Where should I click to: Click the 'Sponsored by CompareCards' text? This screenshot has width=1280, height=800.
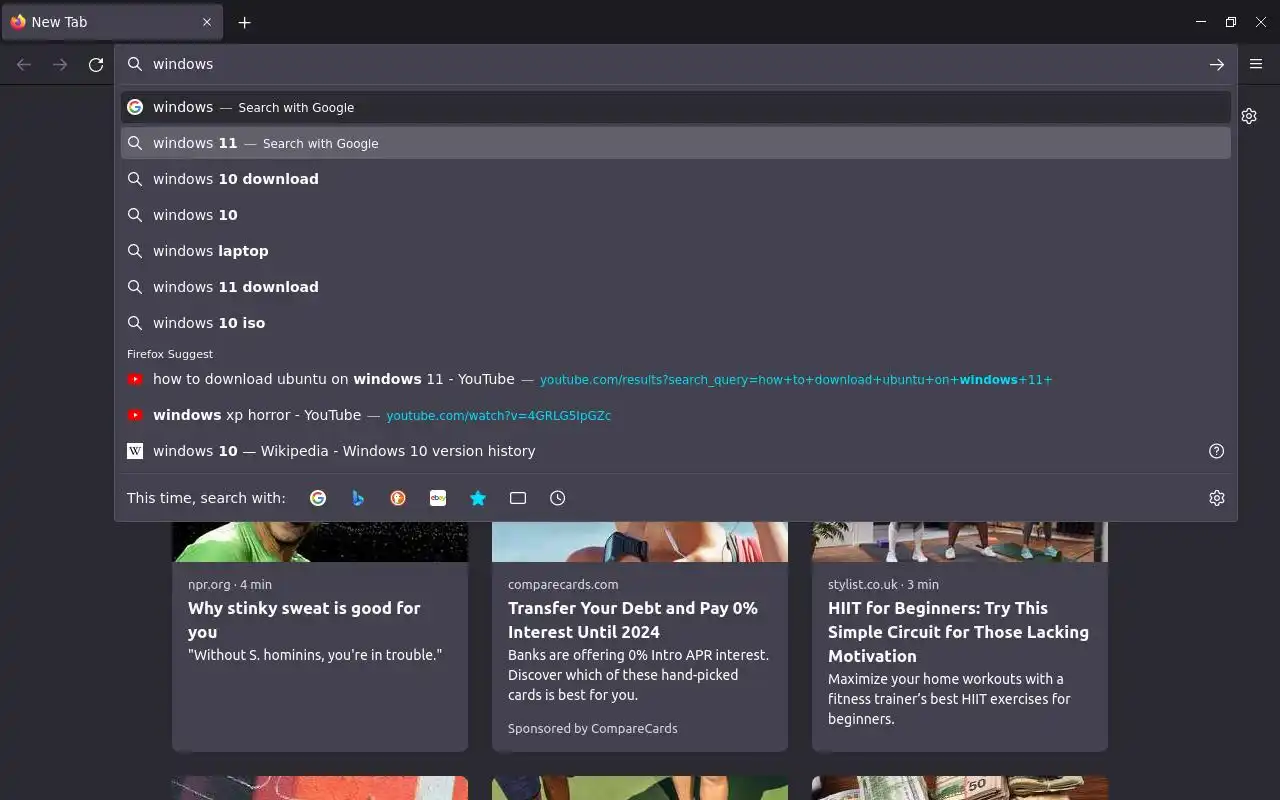pos(593,729)
